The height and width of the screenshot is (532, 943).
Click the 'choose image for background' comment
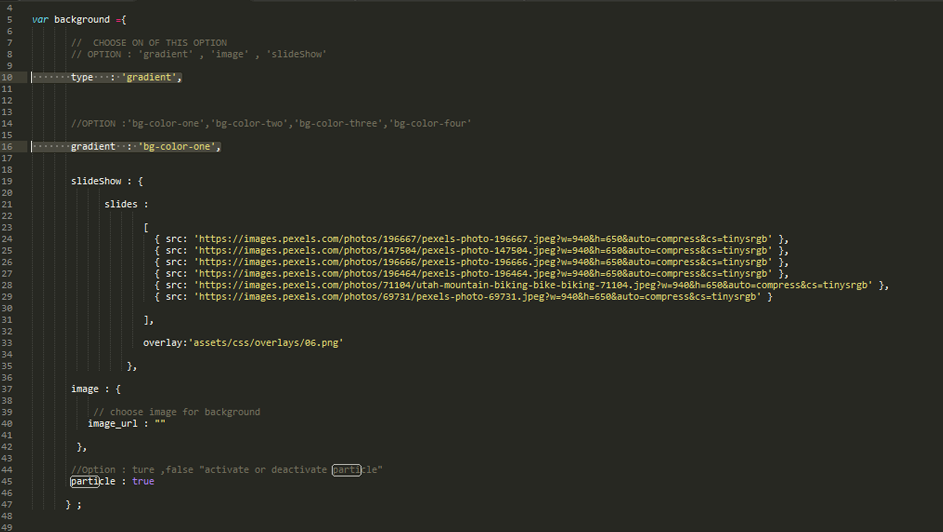pos(177,412)
